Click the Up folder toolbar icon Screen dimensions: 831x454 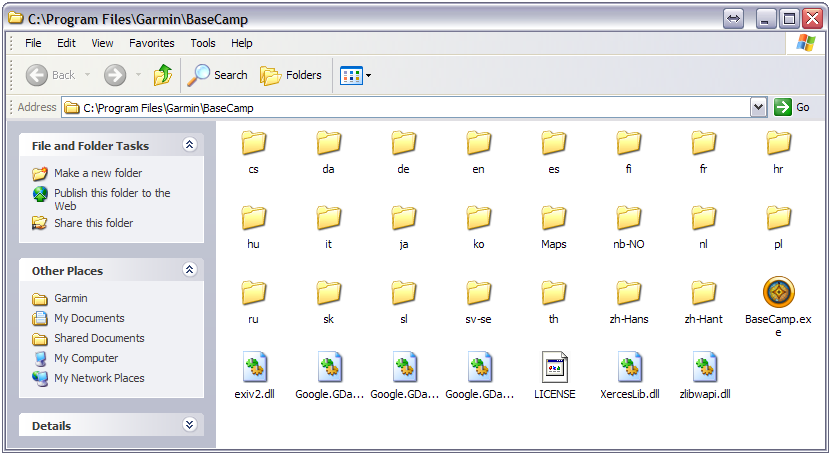tap(163, 75)
